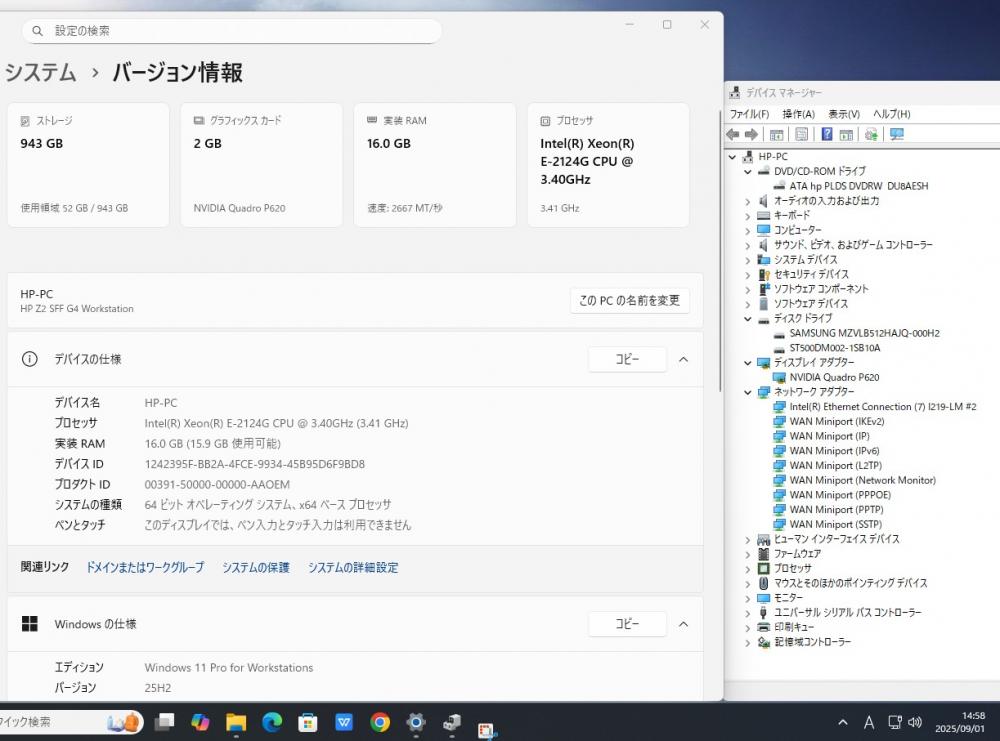This screenshot has width=1000, height=741.
Task: Click the network icon in the system tray
Action: pyautogui.click(x=895, y=722)
